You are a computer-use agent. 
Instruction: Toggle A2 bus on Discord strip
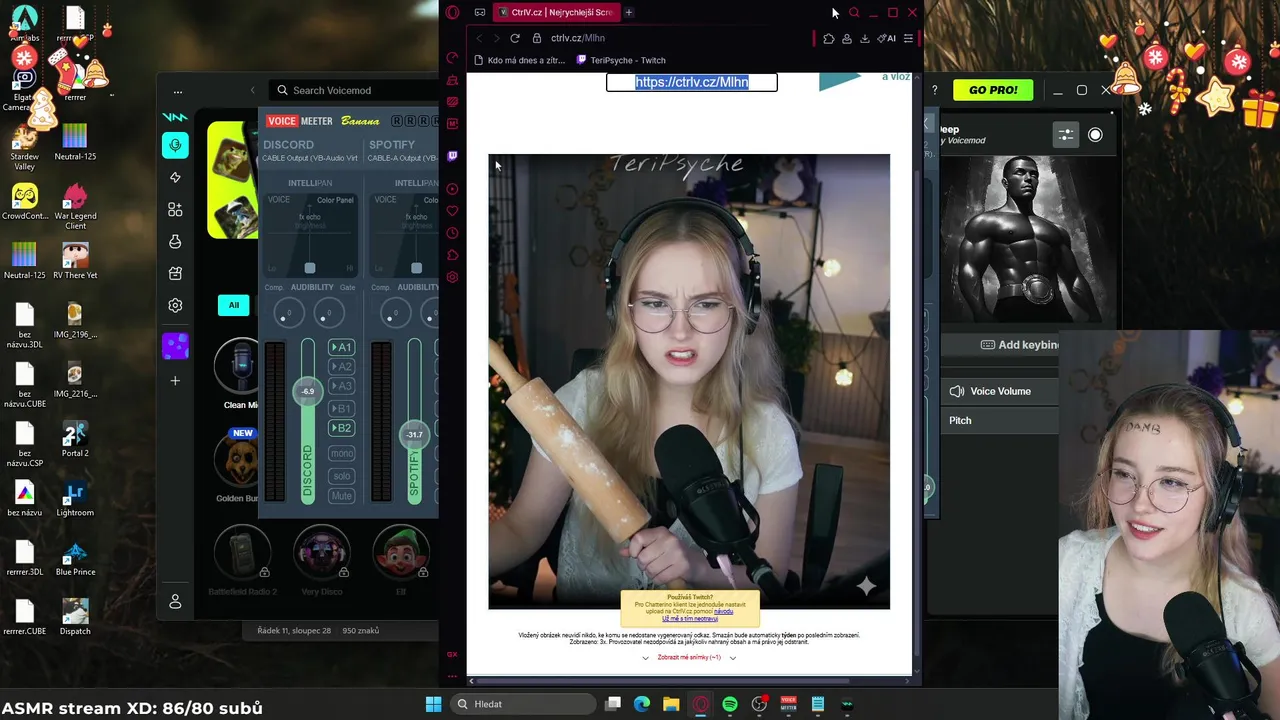click(342, 367)
